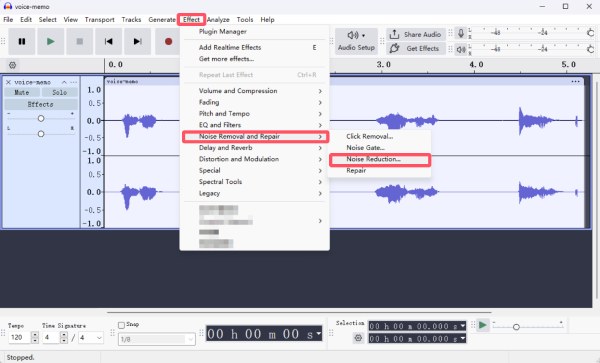Open the Select menu

(x=47, y=20)
